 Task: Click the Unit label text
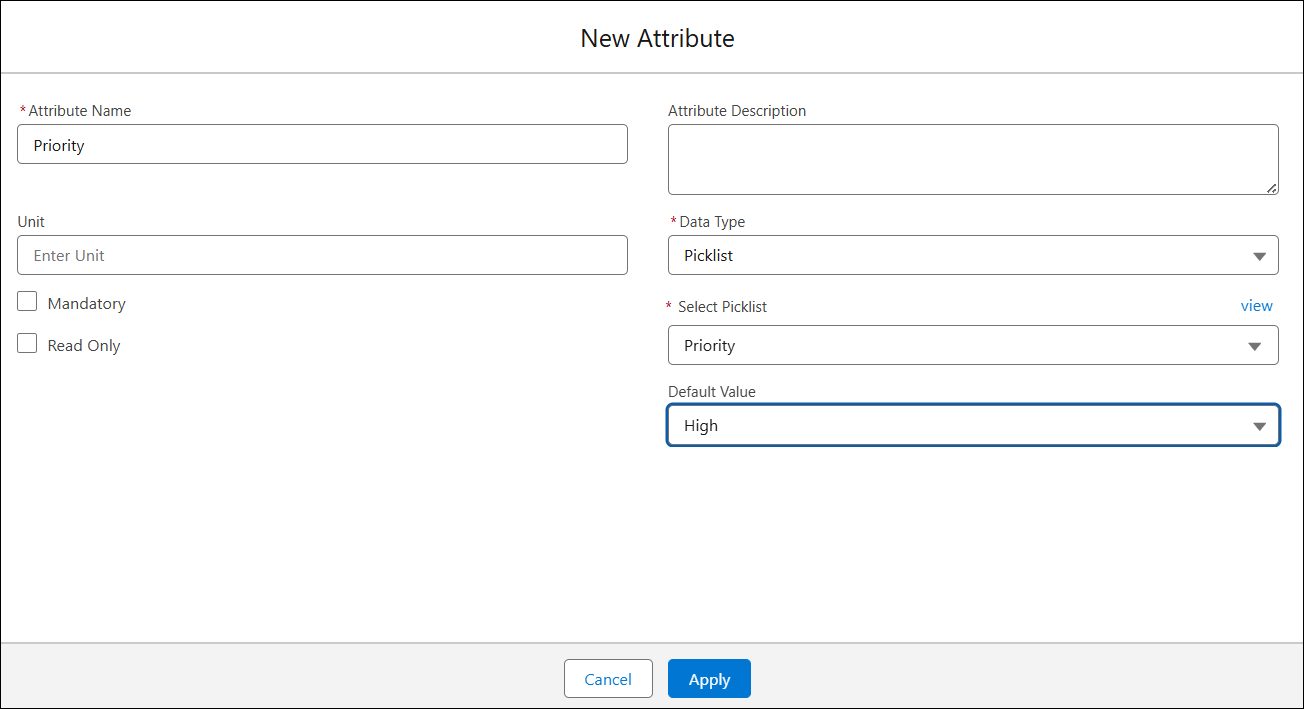click(31, 222)
